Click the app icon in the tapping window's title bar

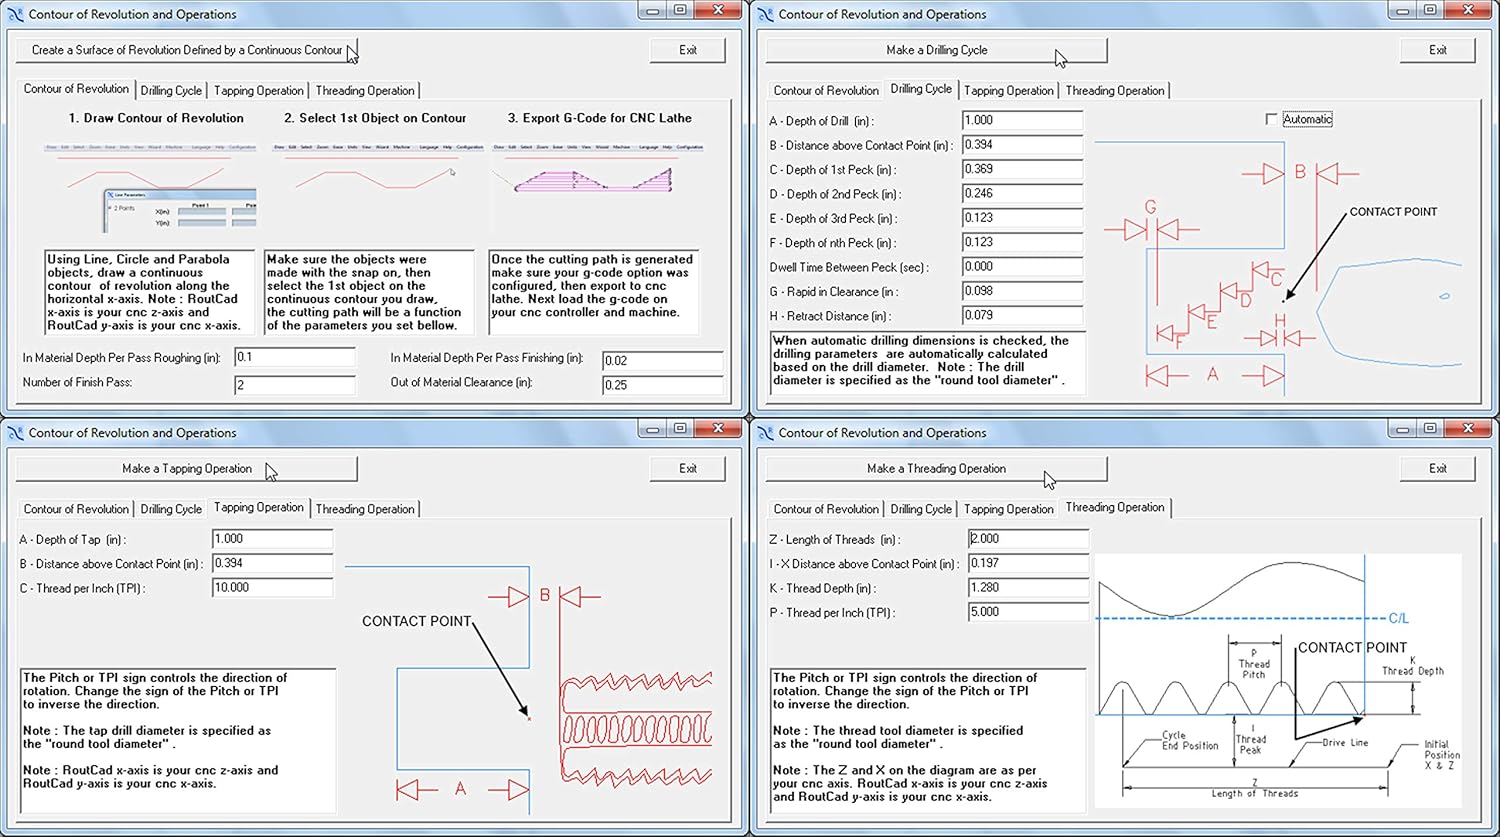point(15,433)
